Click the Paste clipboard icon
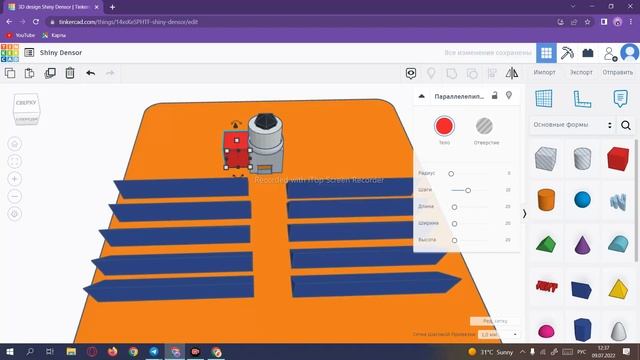The width and height of the screenshot is (640, 360). click(x=29, y=73)
